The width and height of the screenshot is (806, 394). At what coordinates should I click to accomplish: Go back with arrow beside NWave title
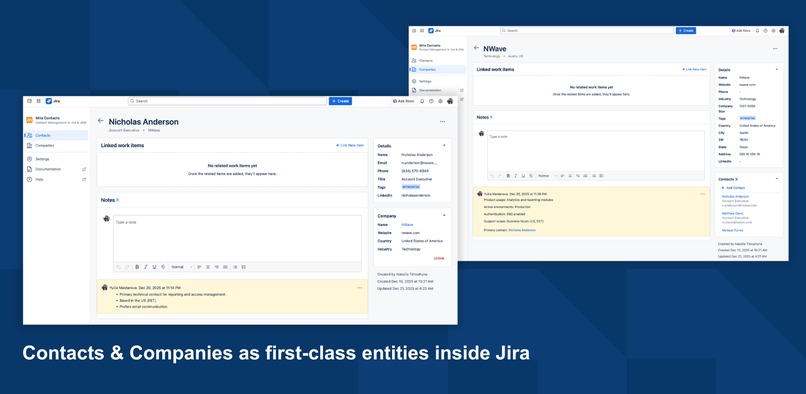coord(477,48)
